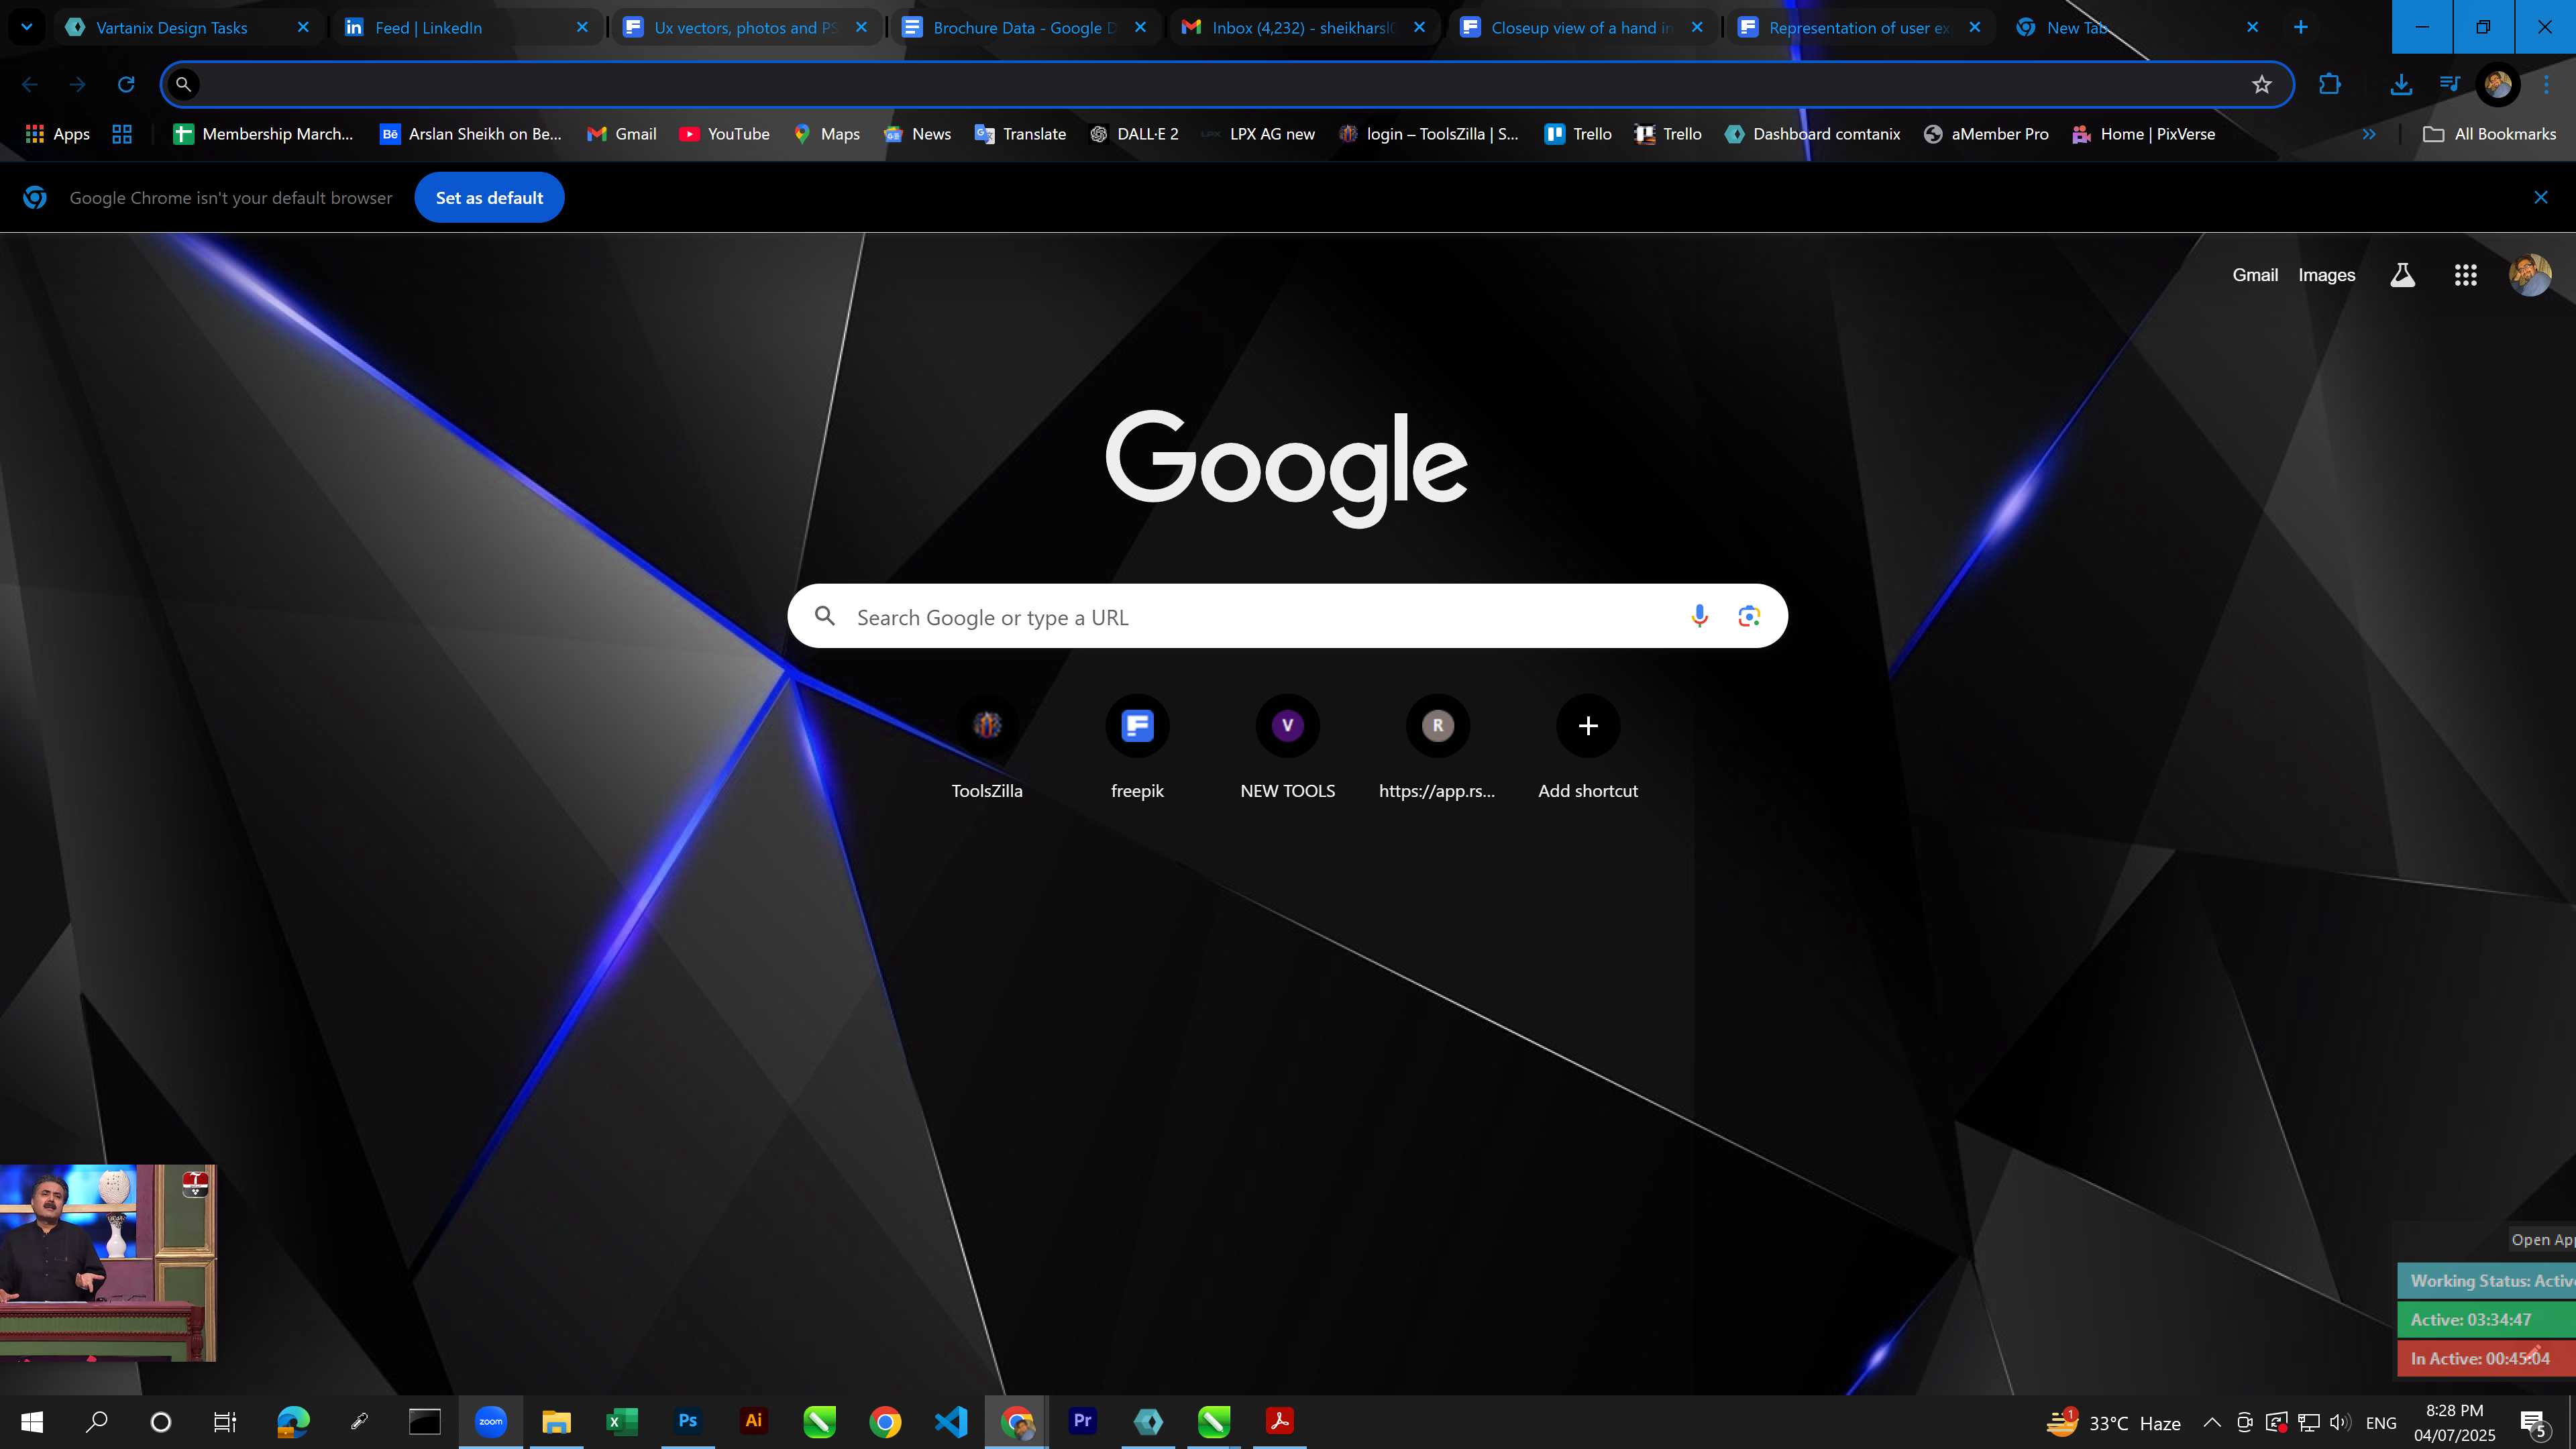Bookmark this tab with star icon
Viewport: 2576px width, 1449px height.
click(2262, 84)
